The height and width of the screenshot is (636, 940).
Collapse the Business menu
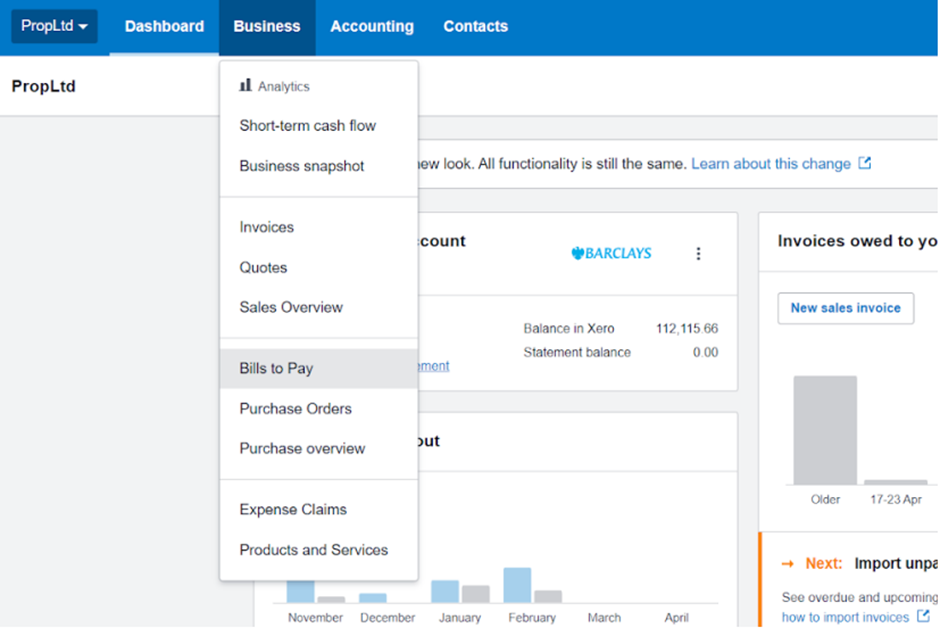pyautogui.click(x=267, y=27)
